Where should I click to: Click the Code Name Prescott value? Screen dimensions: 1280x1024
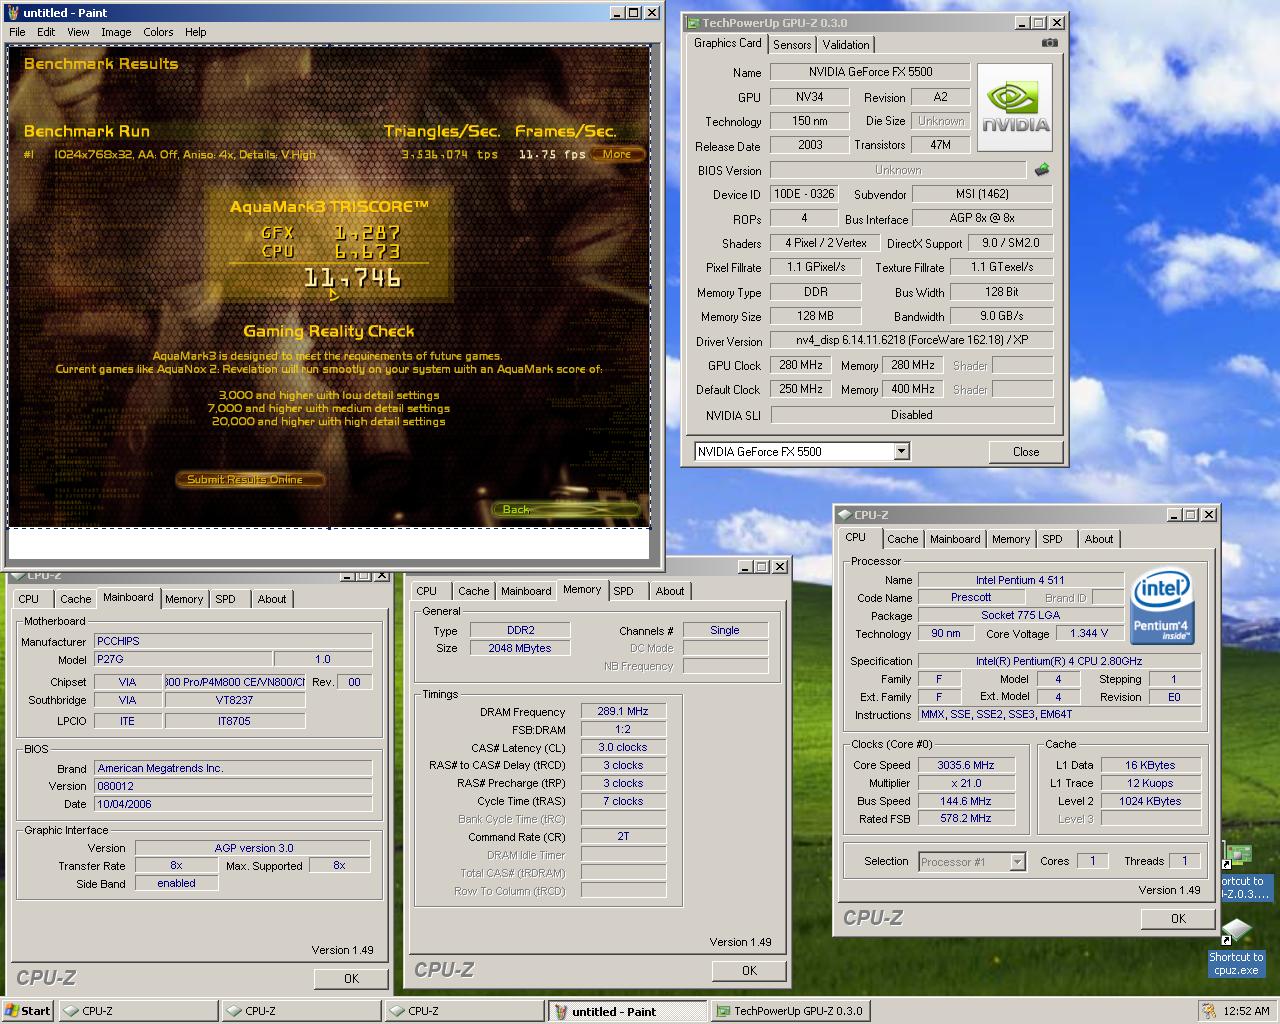pyautogui.click(x=971, y=597)
